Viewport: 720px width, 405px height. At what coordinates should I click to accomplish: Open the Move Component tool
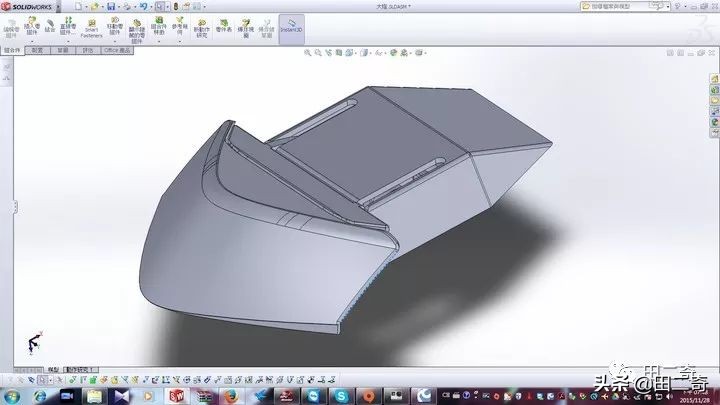tap(114, 28)
